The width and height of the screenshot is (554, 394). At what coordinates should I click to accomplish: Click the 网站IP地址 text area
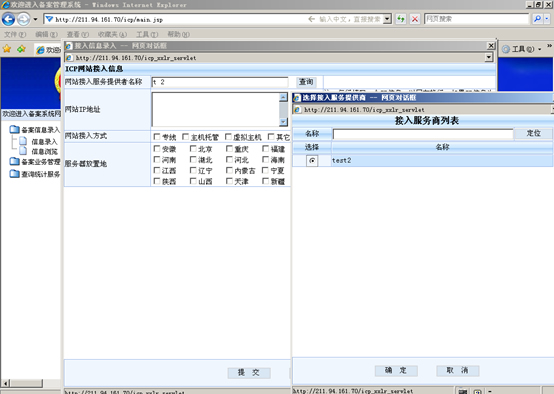click(216, 110)
